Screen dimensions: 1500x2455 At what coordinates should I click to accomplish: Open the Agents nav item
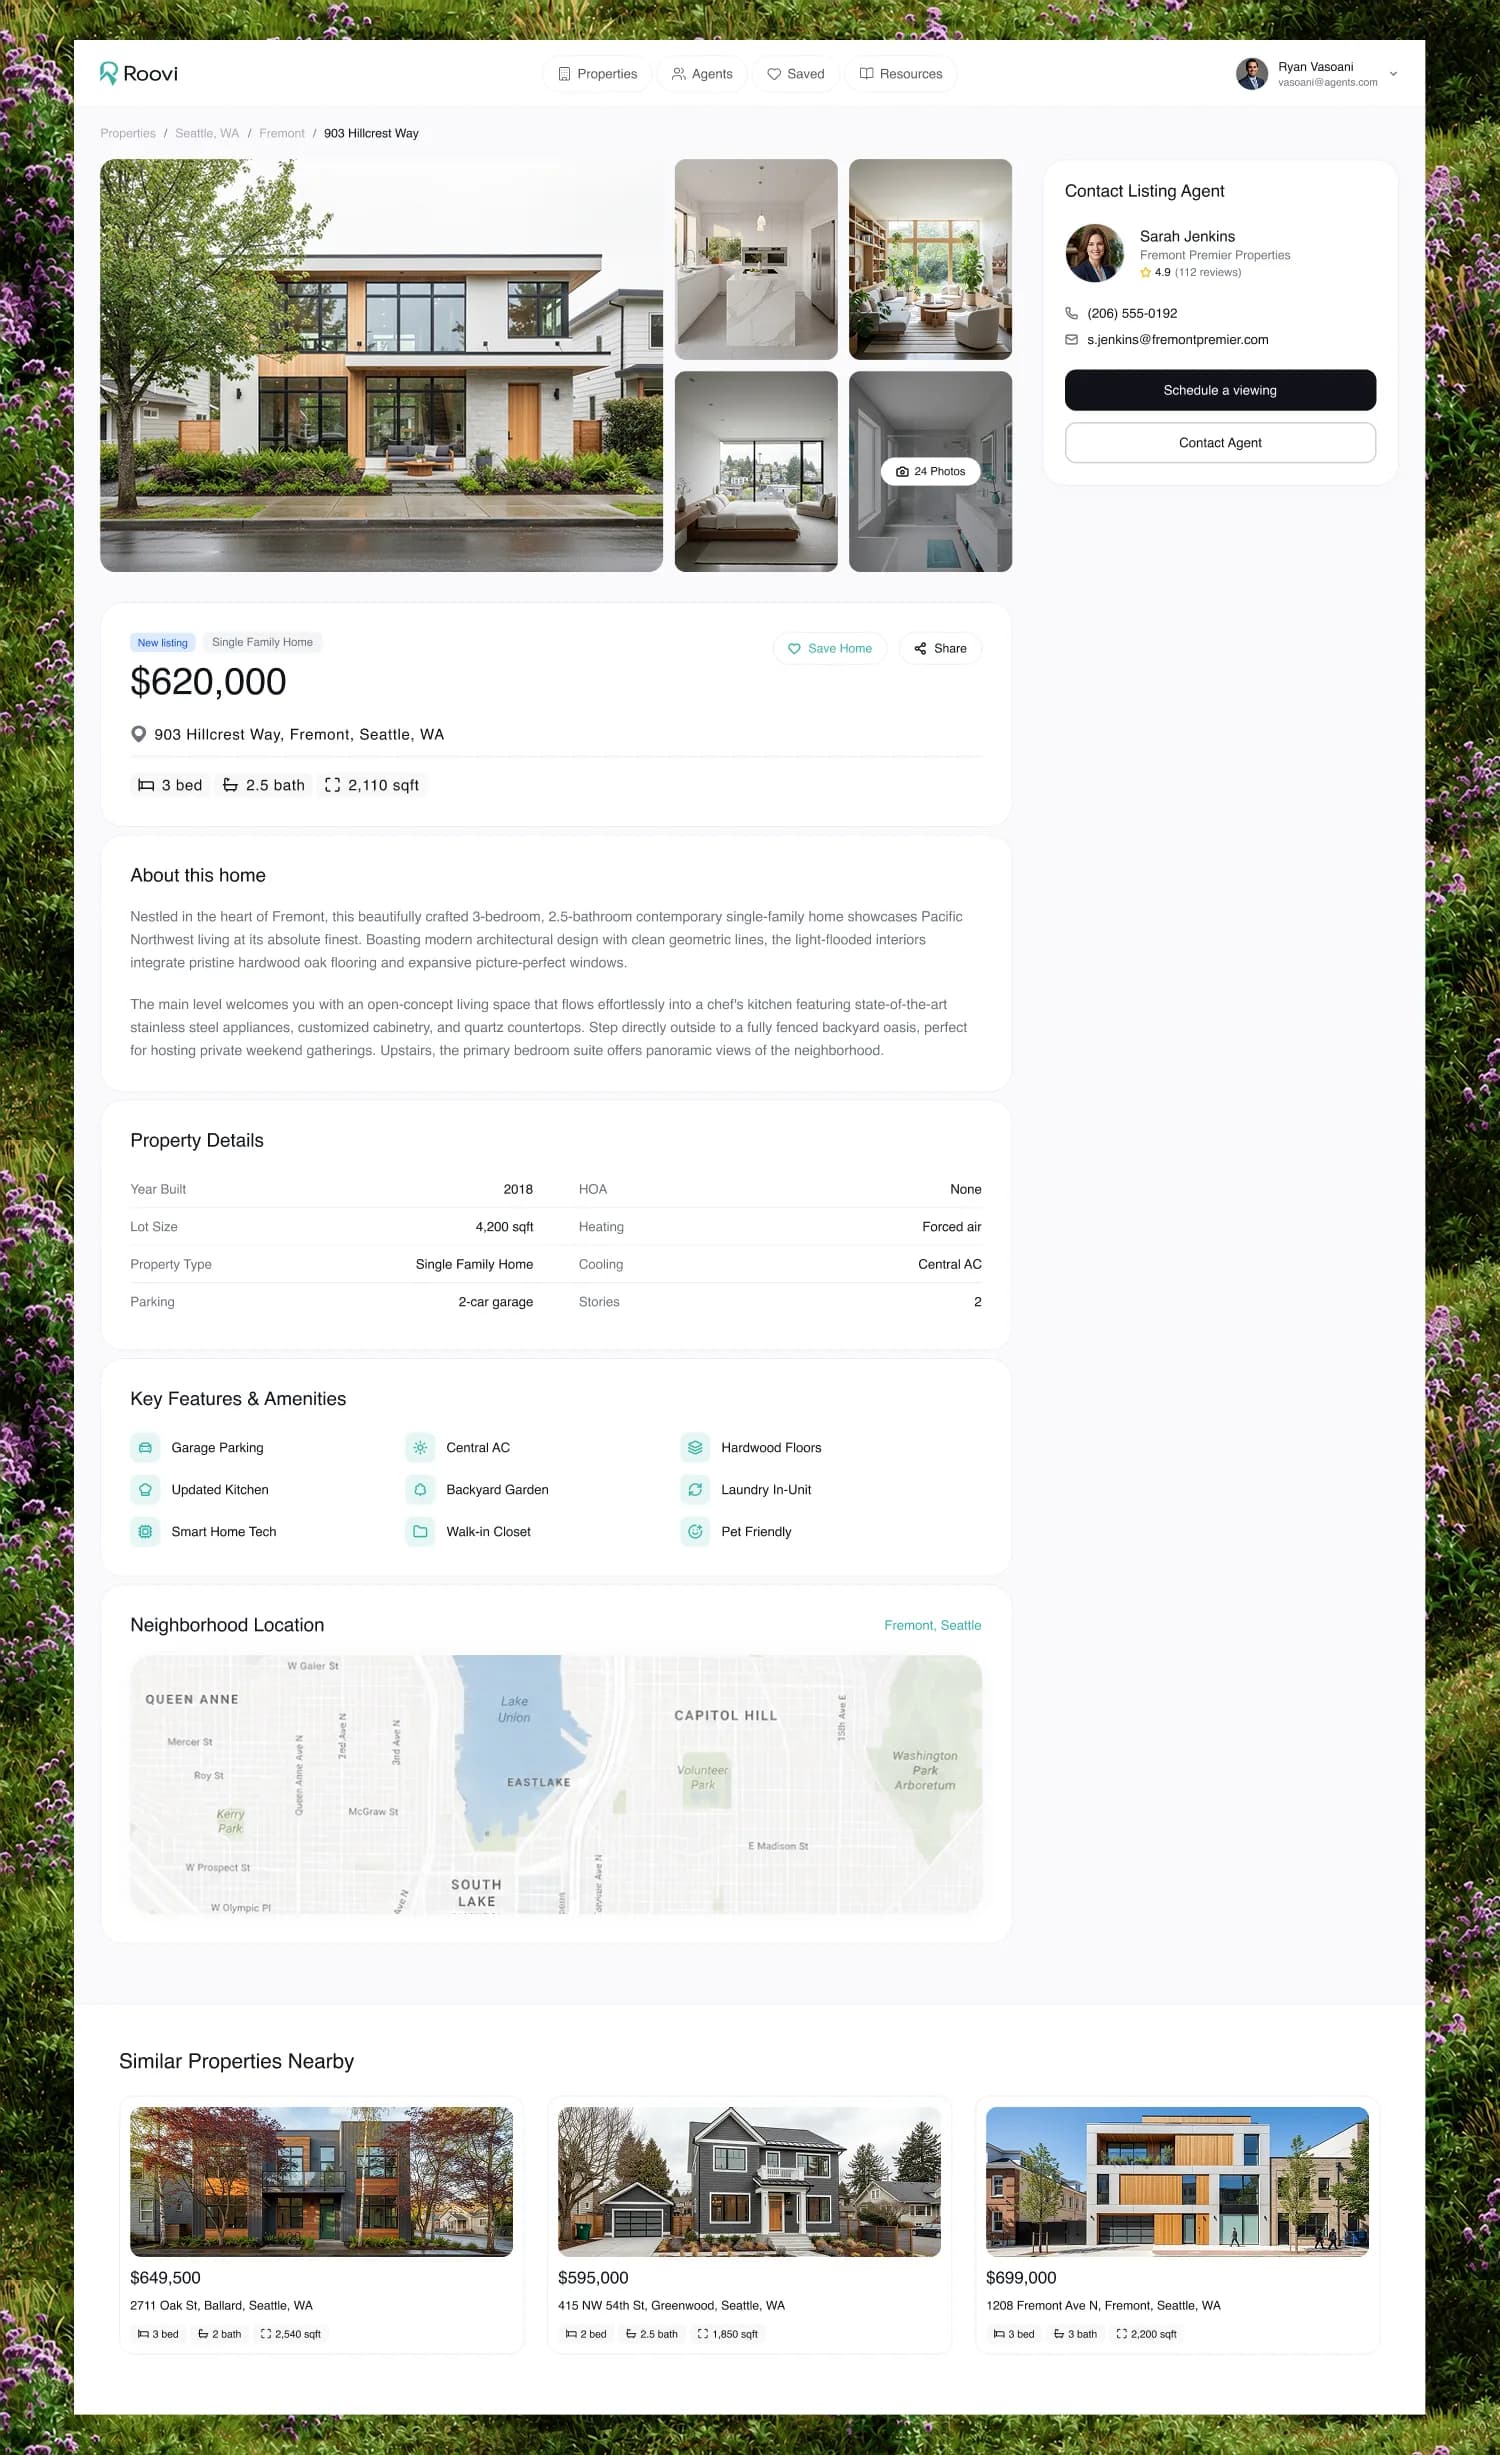tap(702, 74)
